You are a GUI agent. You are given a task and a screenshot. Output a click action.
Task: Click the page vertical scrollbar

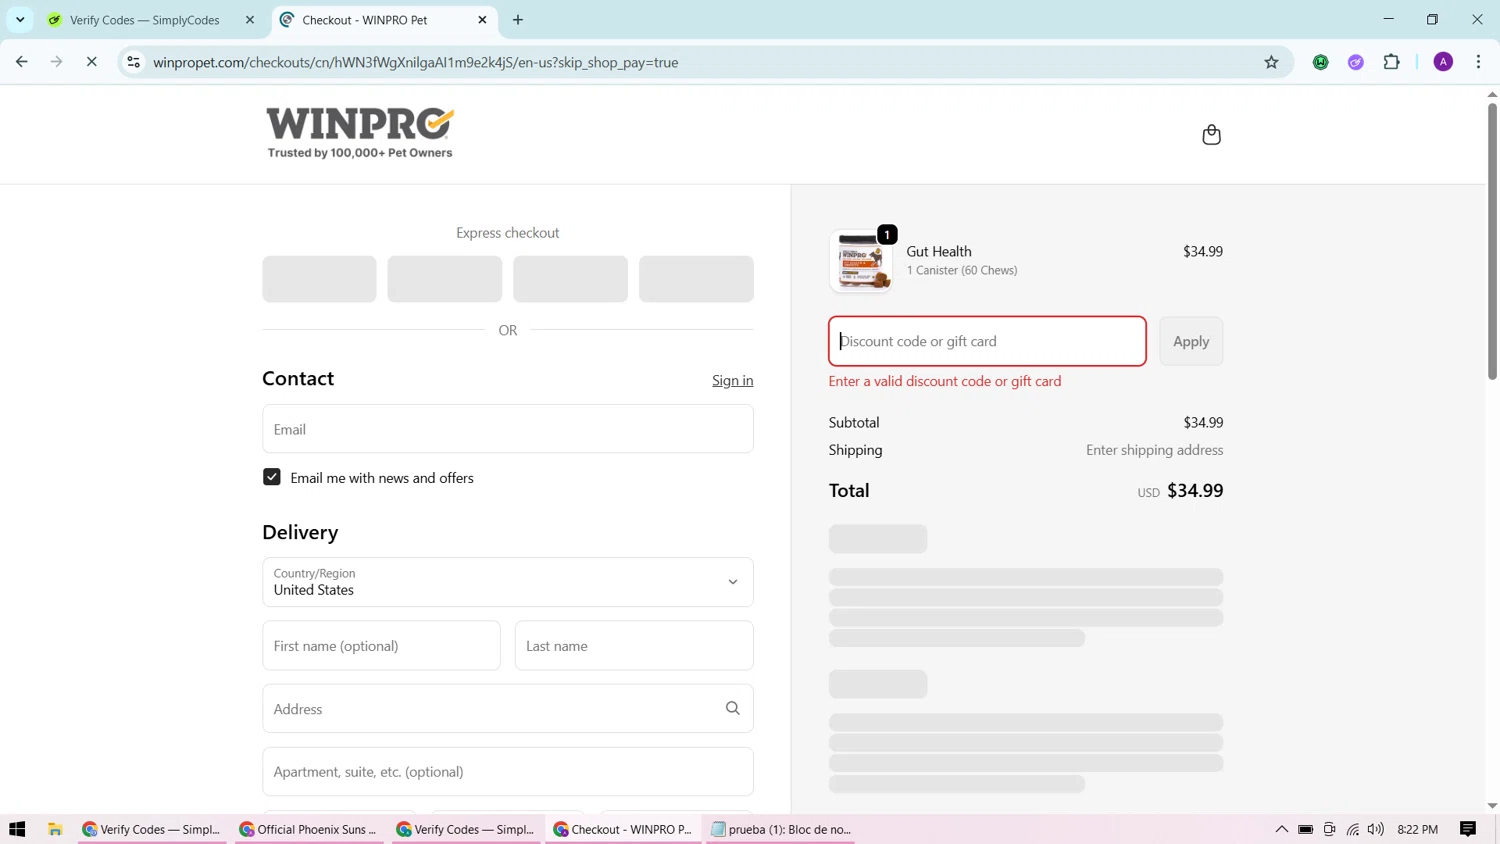(1492, 240)
